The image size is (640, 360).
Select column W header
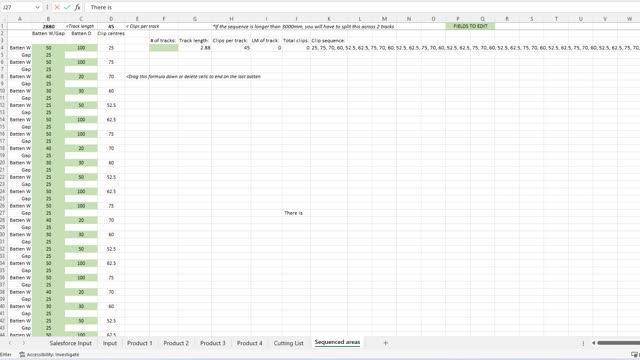[x=629, y=19]
